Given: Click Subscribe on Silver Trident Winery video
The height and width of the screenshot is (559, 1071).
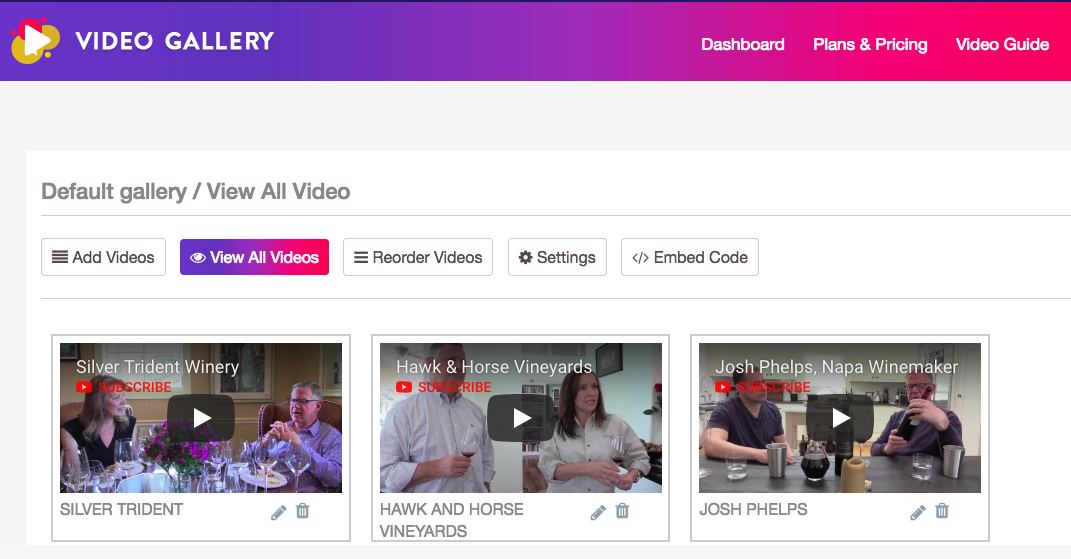Looking at the screenshot, I should [x=124, y=387].
